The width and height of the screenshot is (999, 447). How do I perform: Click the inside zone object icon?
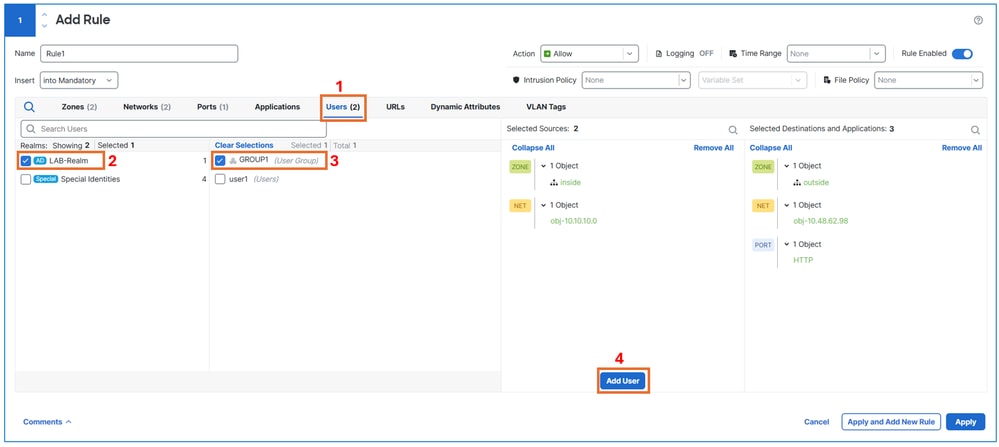[554, 183]
